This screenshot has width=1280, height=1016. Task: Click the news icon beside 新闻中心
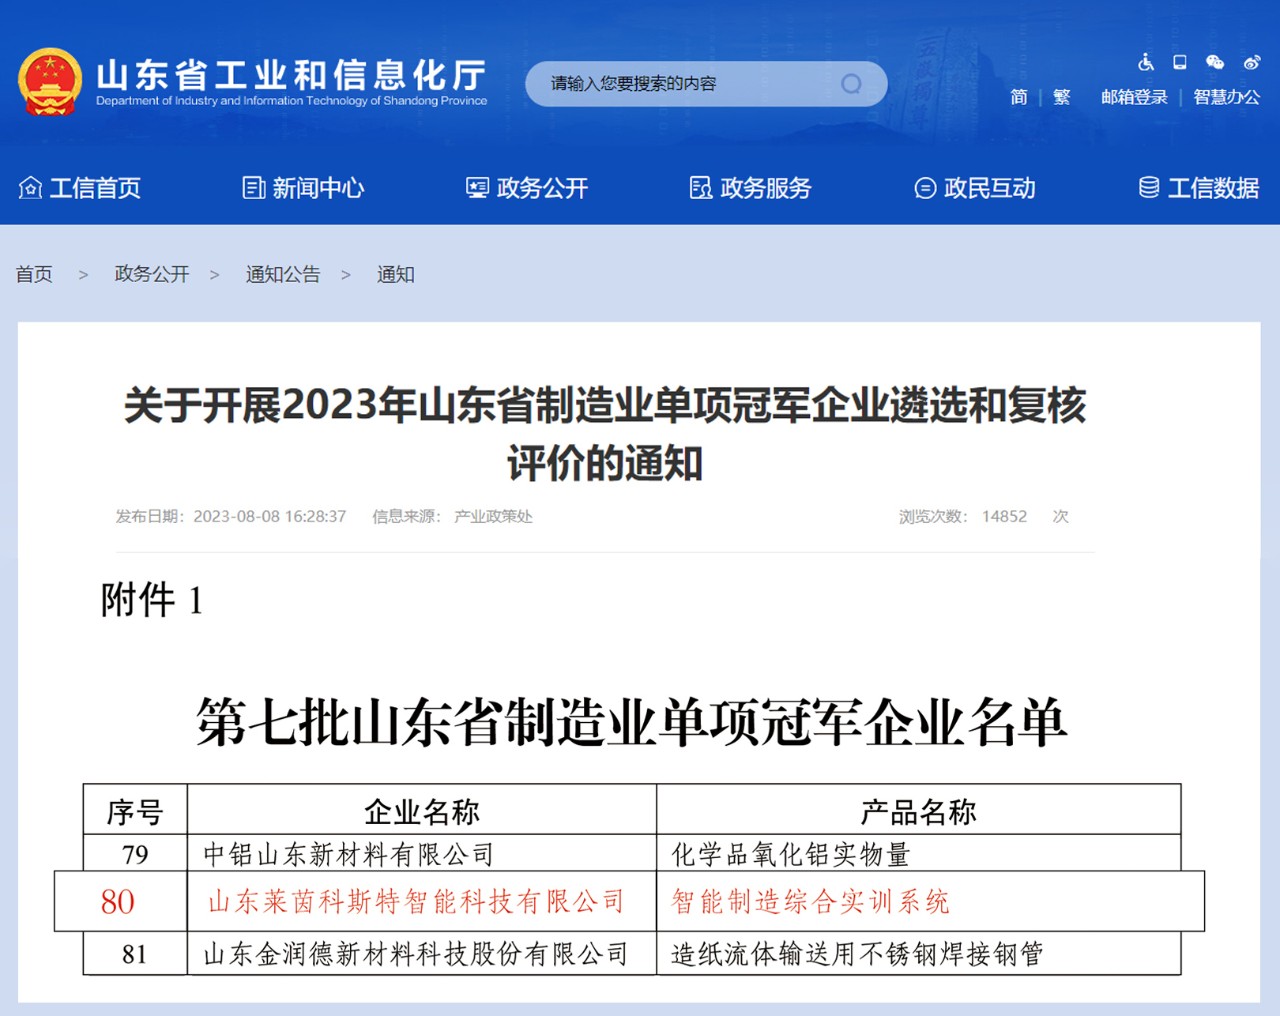[254, 187]
